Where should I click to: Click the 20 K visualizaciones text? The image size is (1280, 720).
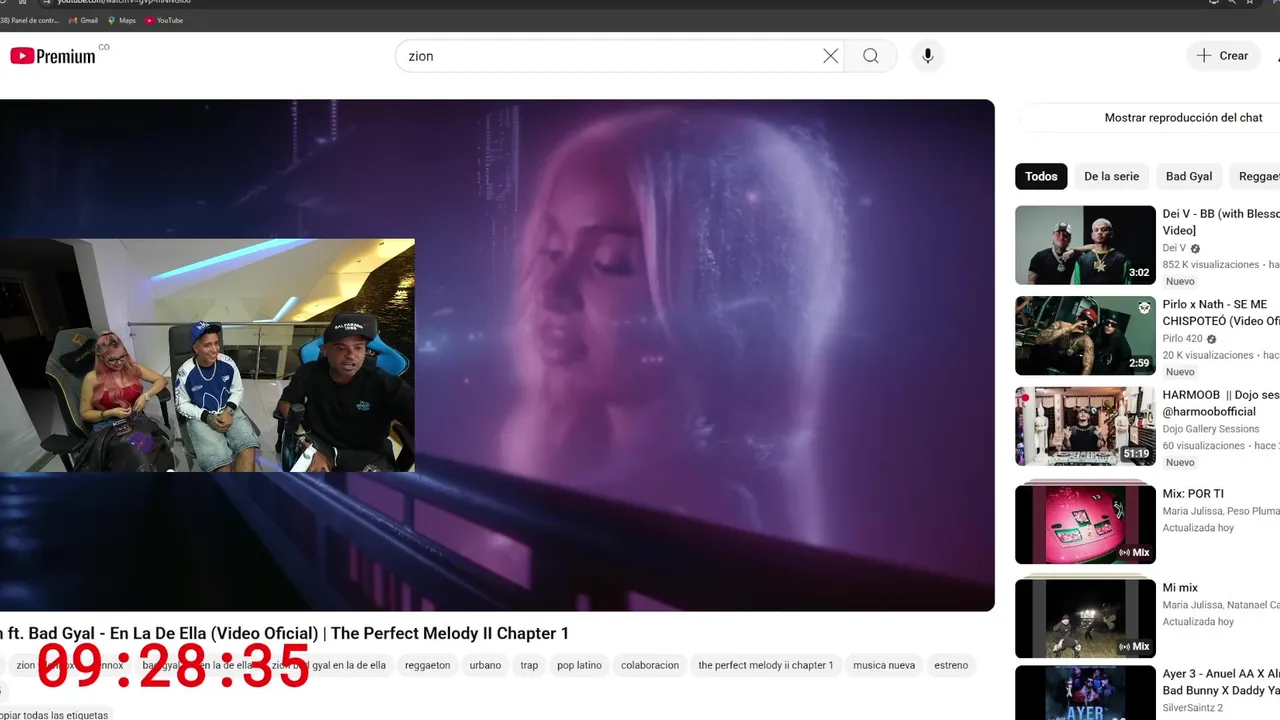(x=1207, y=355)
